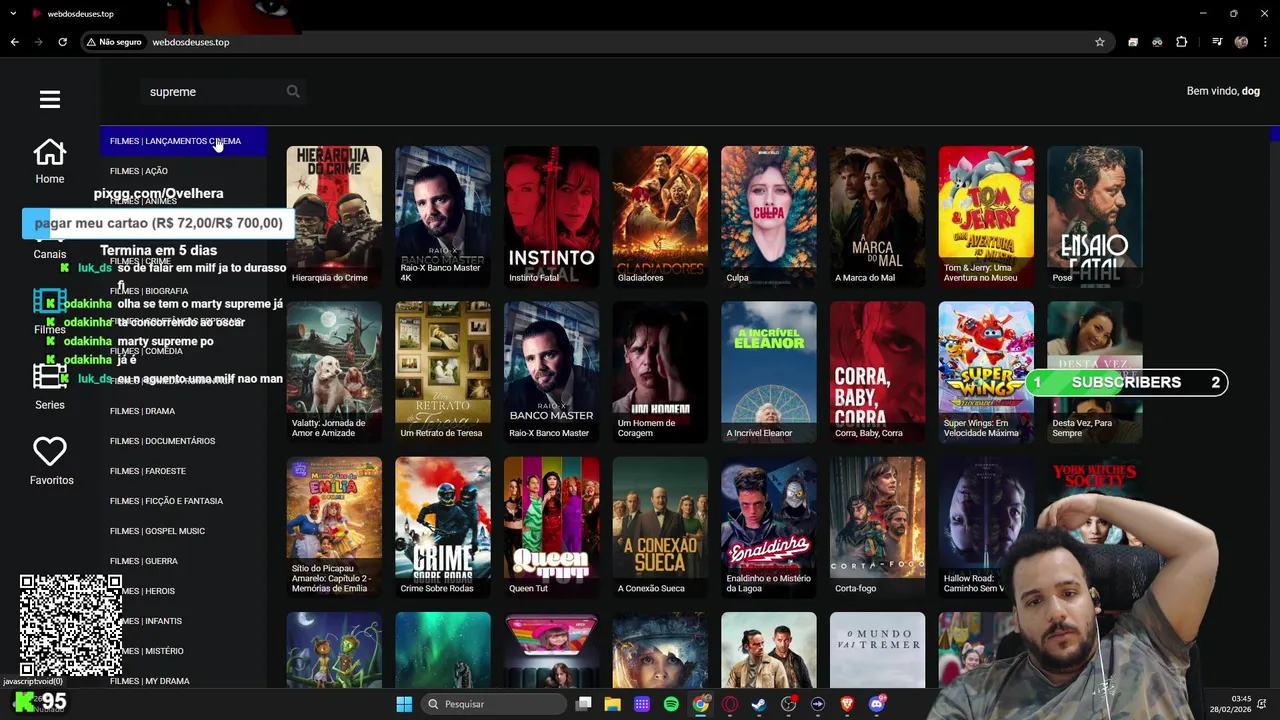Screen dimensions: 1280x720
Task: Open the media control music icon
Action: pyautogui.click(x=1217, y=42)
